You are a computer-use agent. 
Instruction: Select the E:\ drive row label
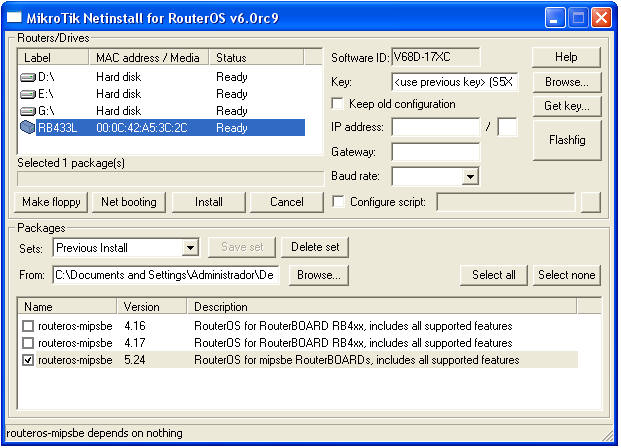point(46,94)
